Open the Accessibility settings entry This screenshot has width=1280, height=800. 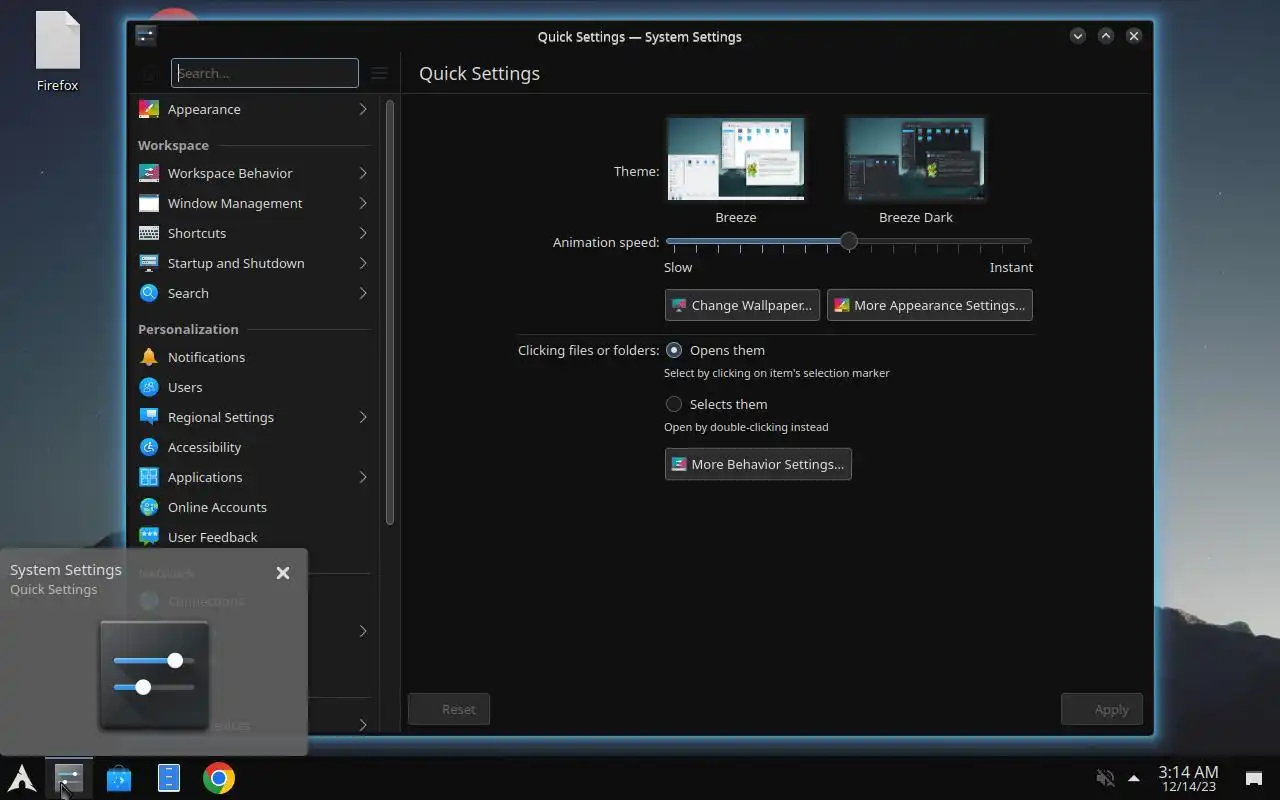pyautogui.click(x=254, y=447)
